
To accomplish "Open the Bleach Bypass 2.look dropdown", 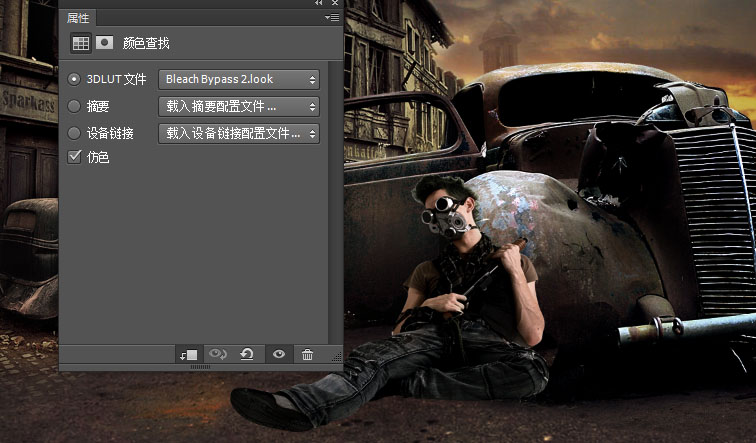I will pos(238,79).
